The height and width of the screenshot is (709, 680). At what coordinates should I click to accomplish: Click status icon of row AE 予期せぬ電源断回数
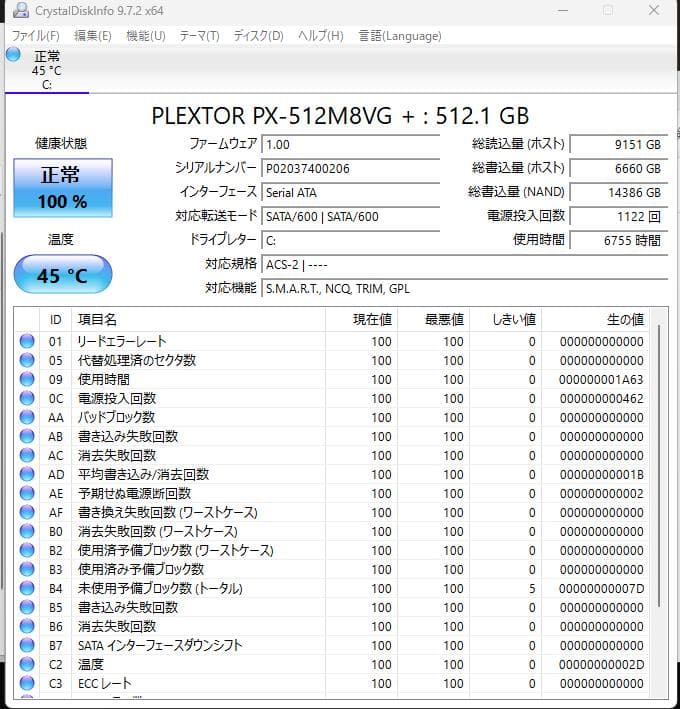tap(27, 493)
